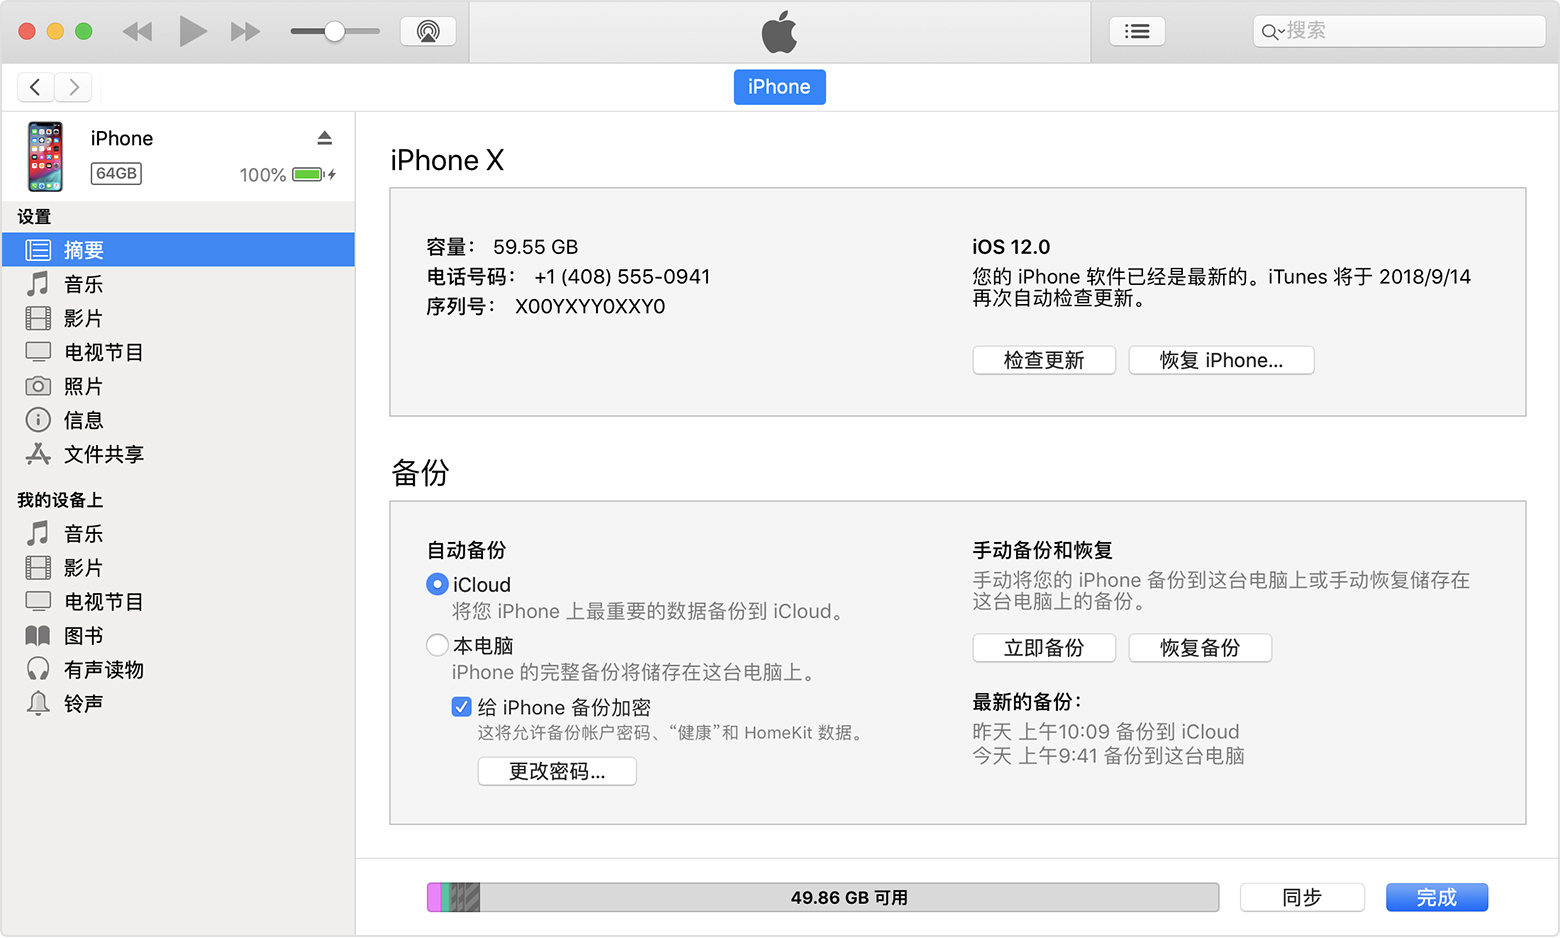Adjust the volume slider knob

click(335, 31)
